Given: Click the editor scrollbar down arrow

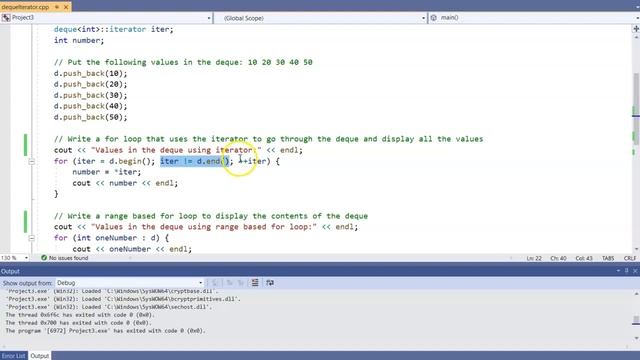Looking at the screenshot, I should coord(636,250).
